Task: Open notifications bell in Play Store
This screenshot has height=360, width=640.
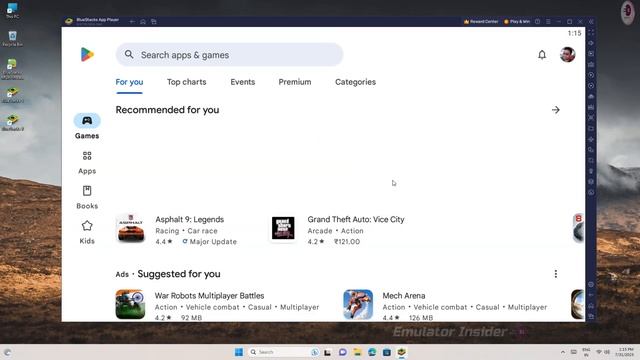Action: pyautogui.click(x=542, y=55)
